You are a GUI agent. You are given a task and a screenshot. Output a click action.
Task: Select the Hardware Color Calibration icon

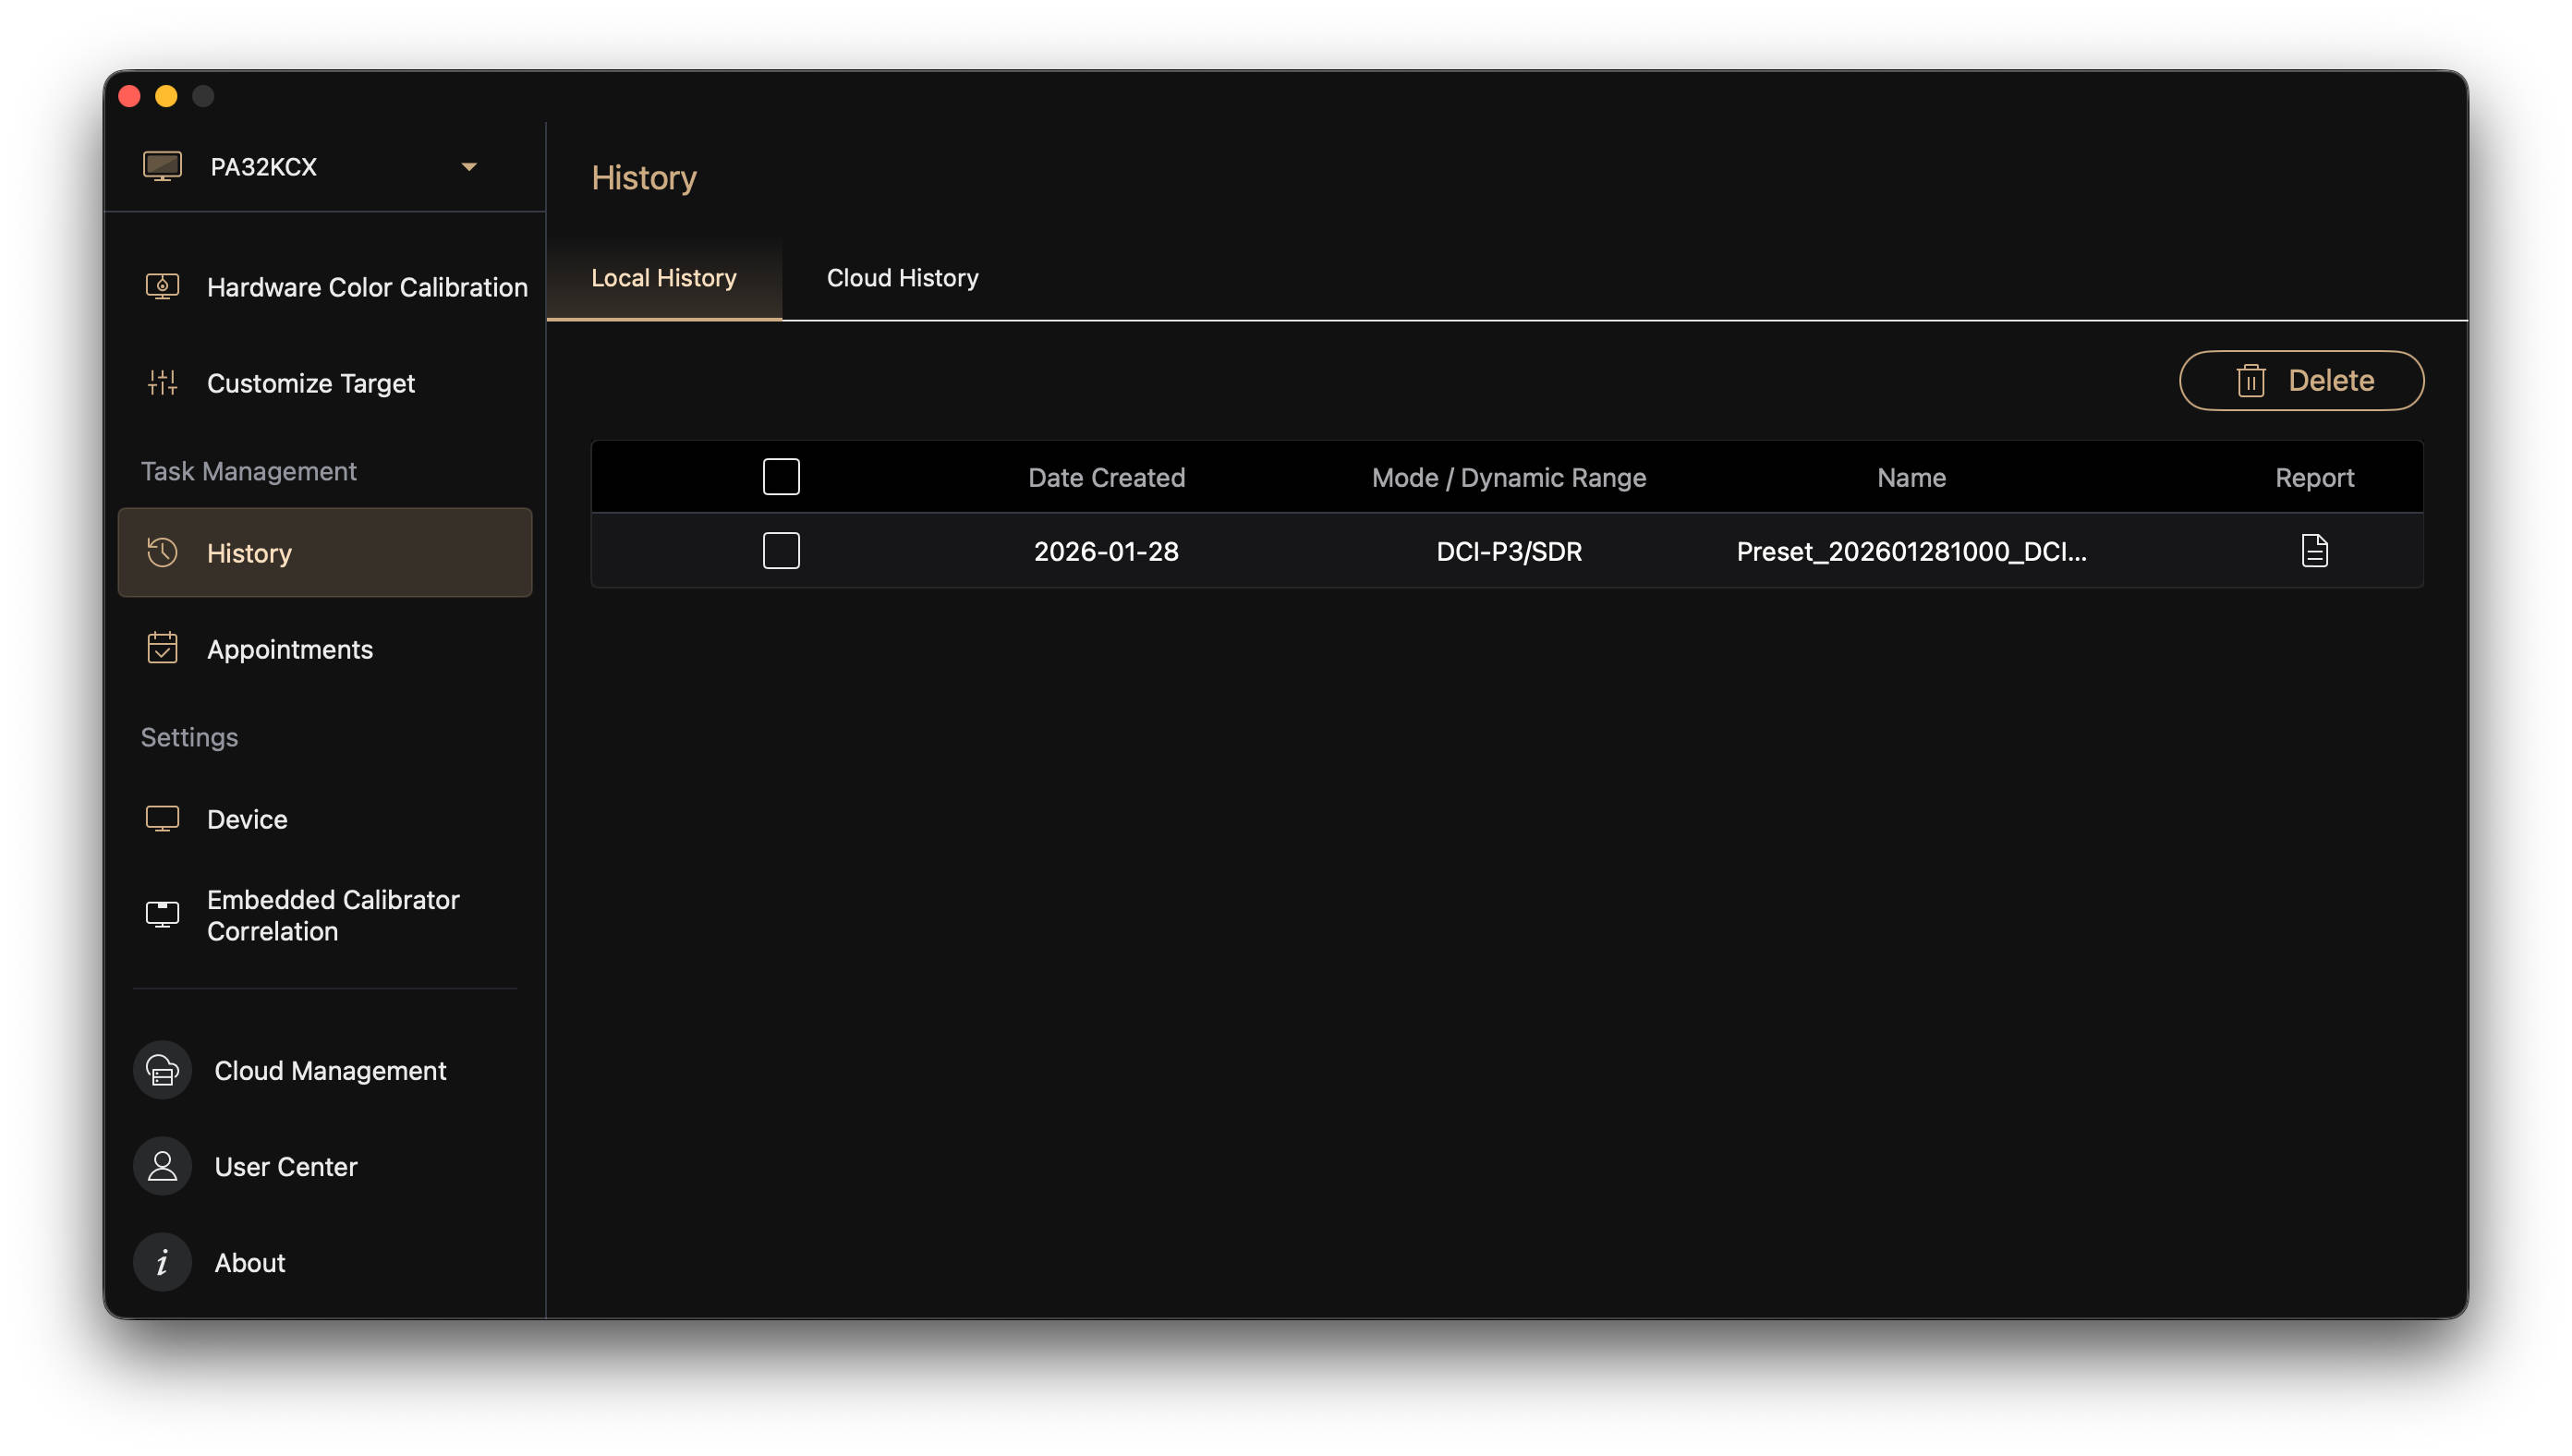[162, 287]
